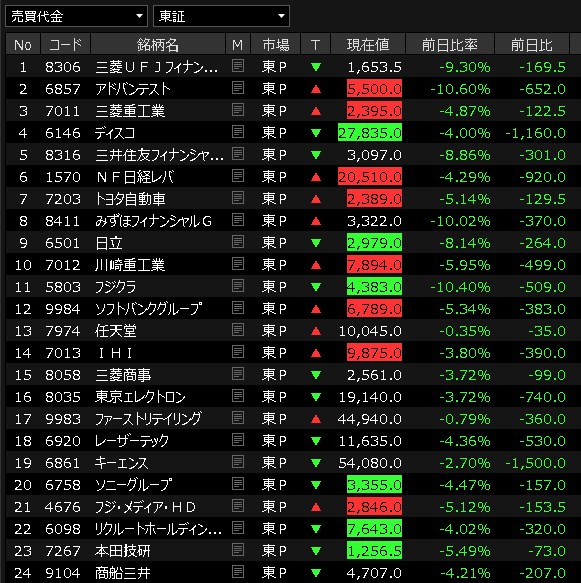
Task: Select change value -509.0 for フジクラ
Action: [x=542, y=287]
